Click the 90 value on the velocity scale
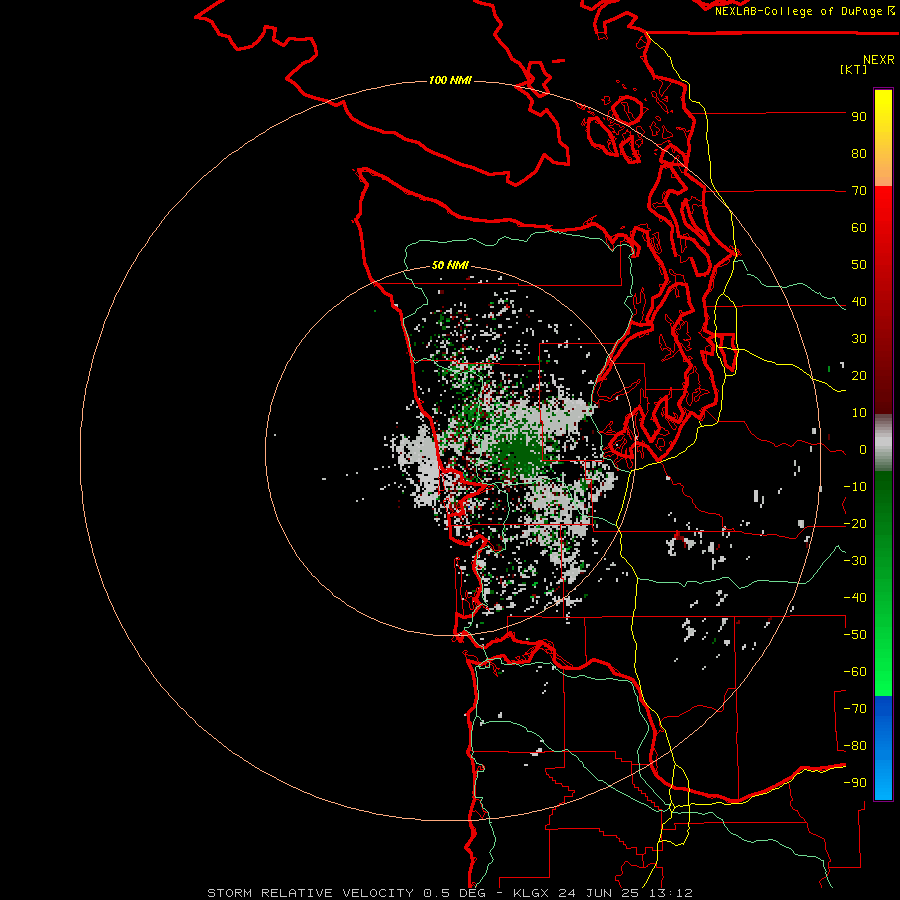900x900 pixels. (859, 117)
